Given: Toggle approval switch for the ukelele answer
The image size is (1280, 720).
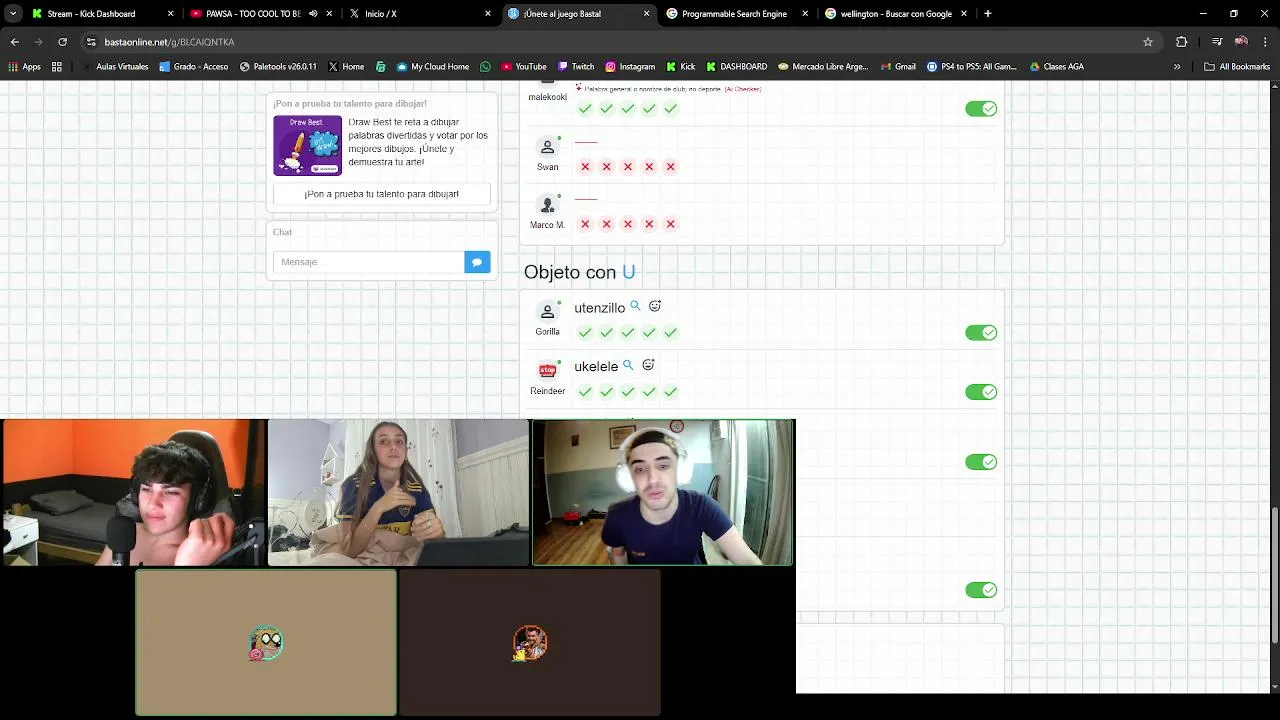Looking at the screenshot, I should pos(981,392).
